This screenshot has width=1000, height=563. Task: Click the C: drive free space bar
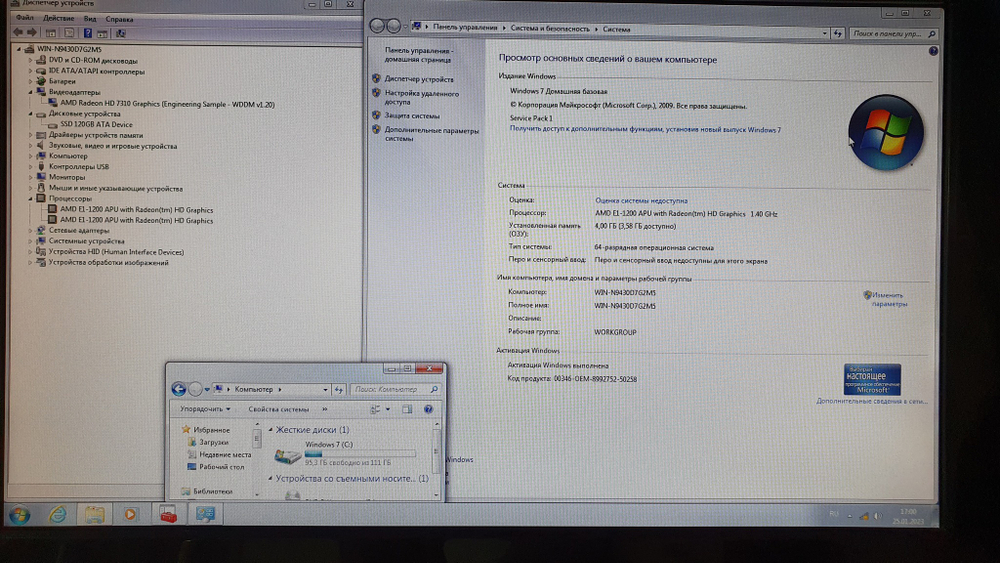(x=360, y=453)
